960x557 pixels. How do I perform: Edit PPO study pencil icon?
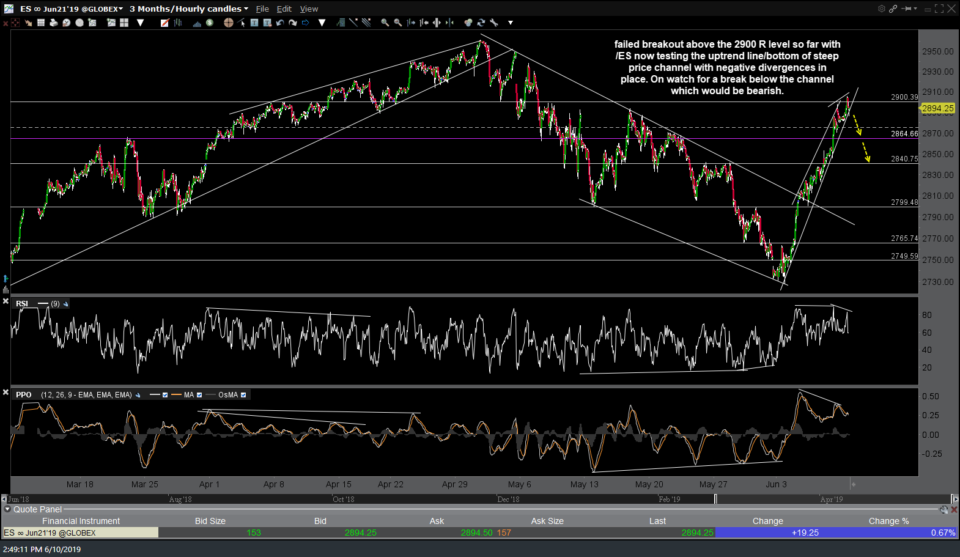[x=138, y=395]
